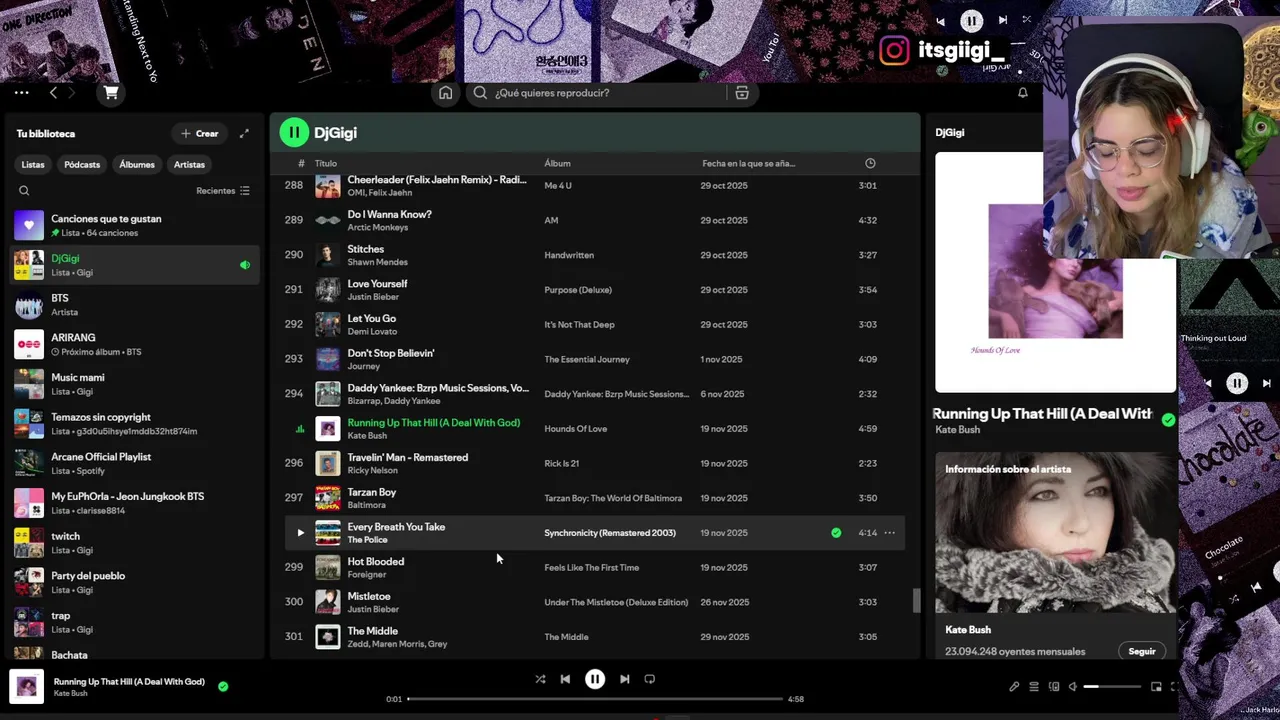The height and width of the screenshot is (720, 1280).
Task: Open the Browse icon in search bar
Action: (742, 93)
